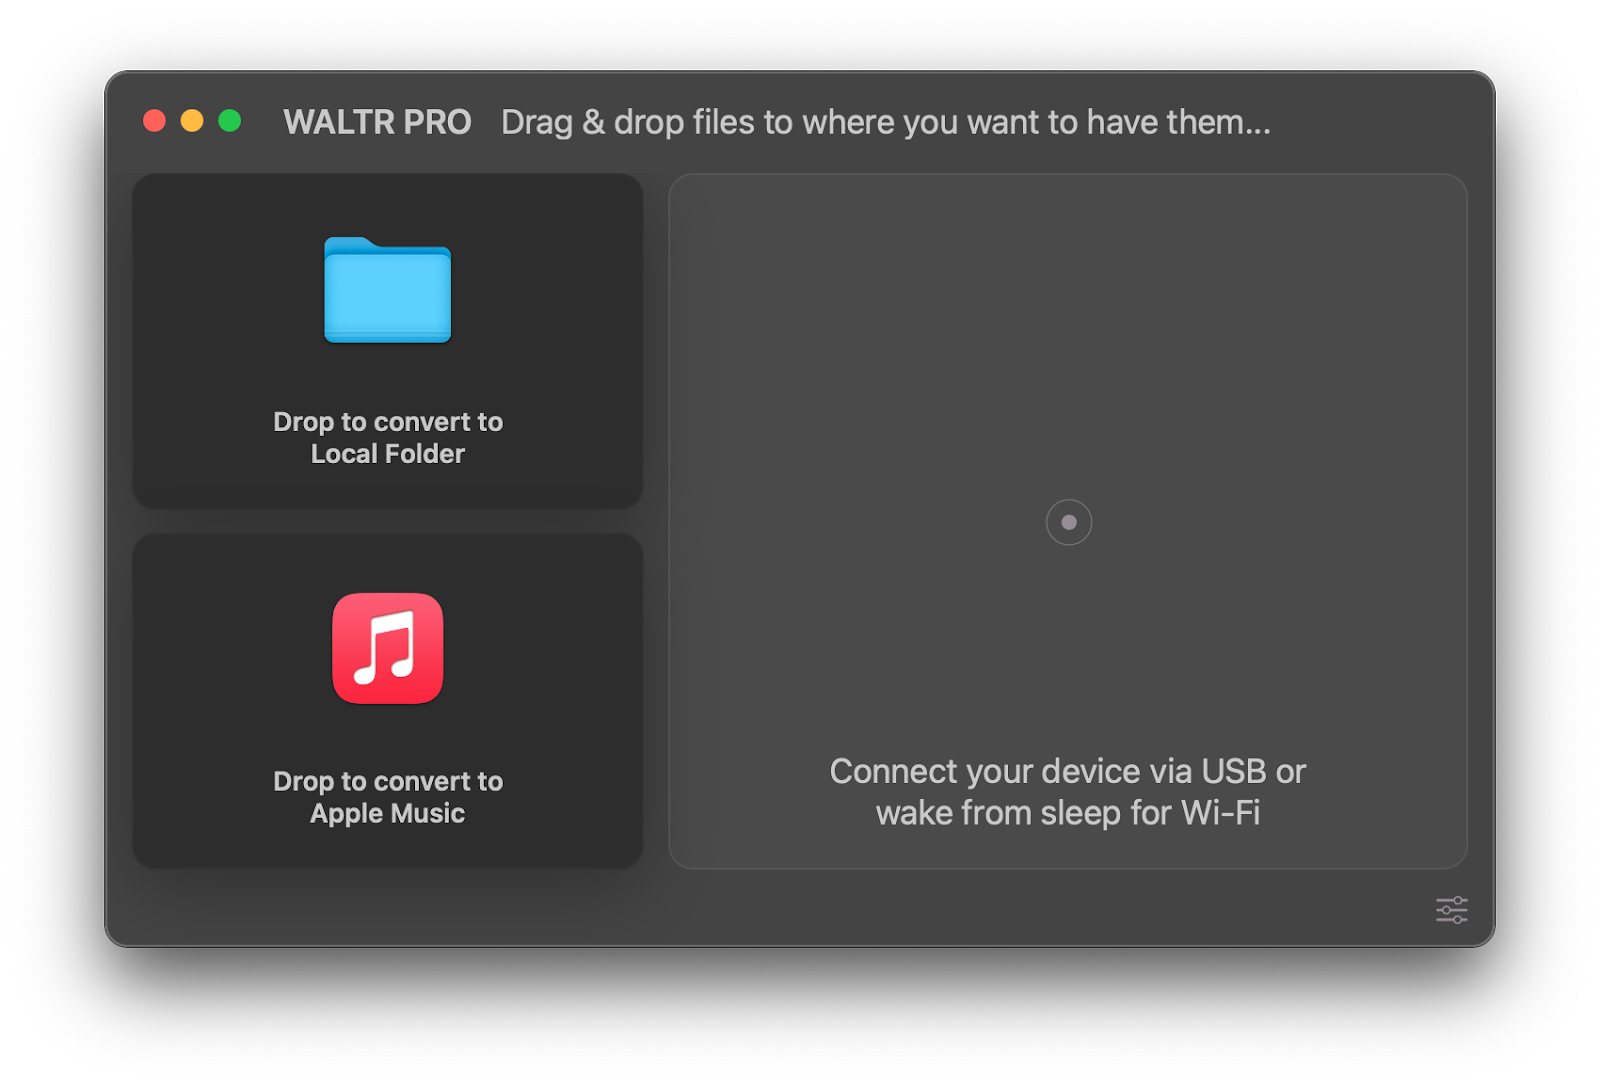Viewport: 1600px width, 1086px height.
Task: Click the circular device searching indicator
Action: [1068, 522]
